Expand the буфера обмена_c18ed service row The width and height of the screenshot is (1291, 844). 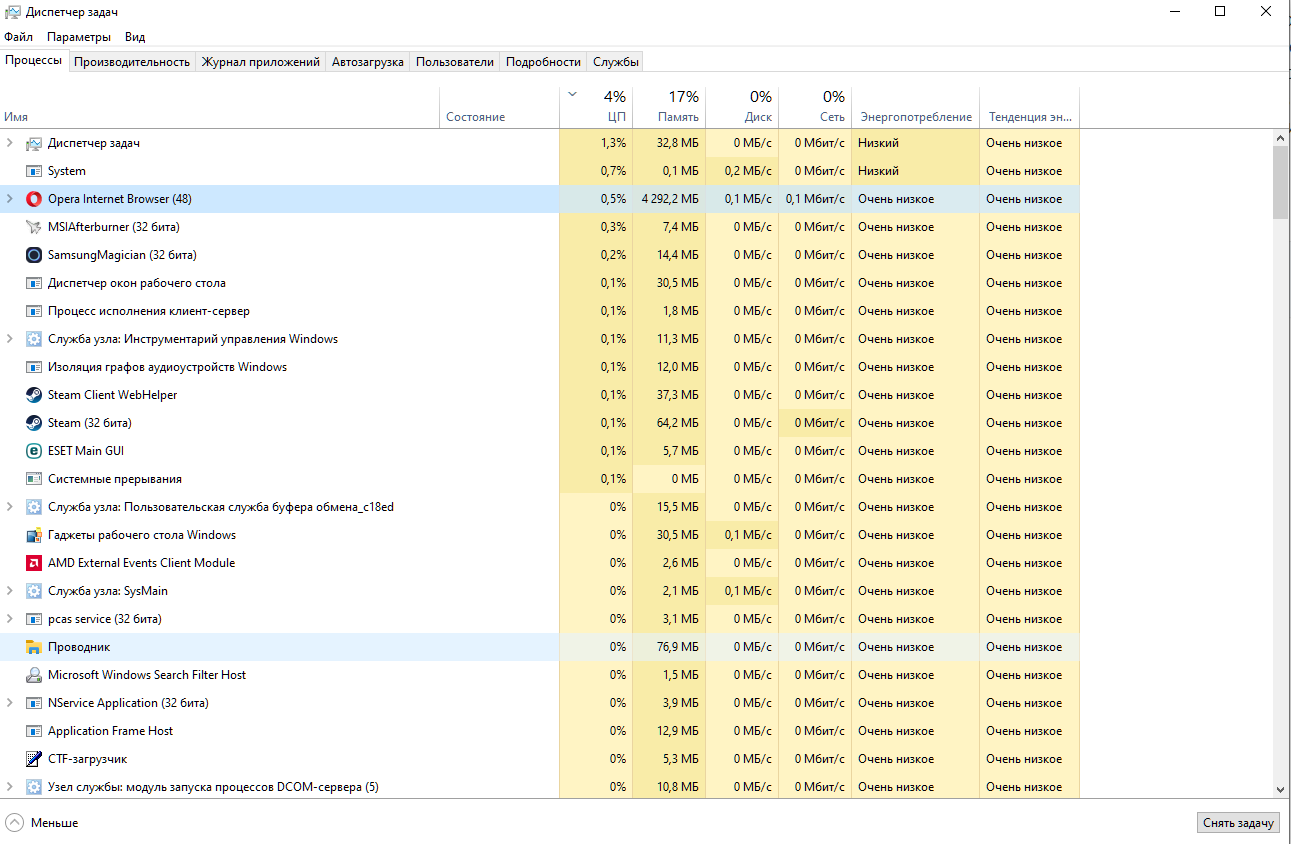pos(10,507)
